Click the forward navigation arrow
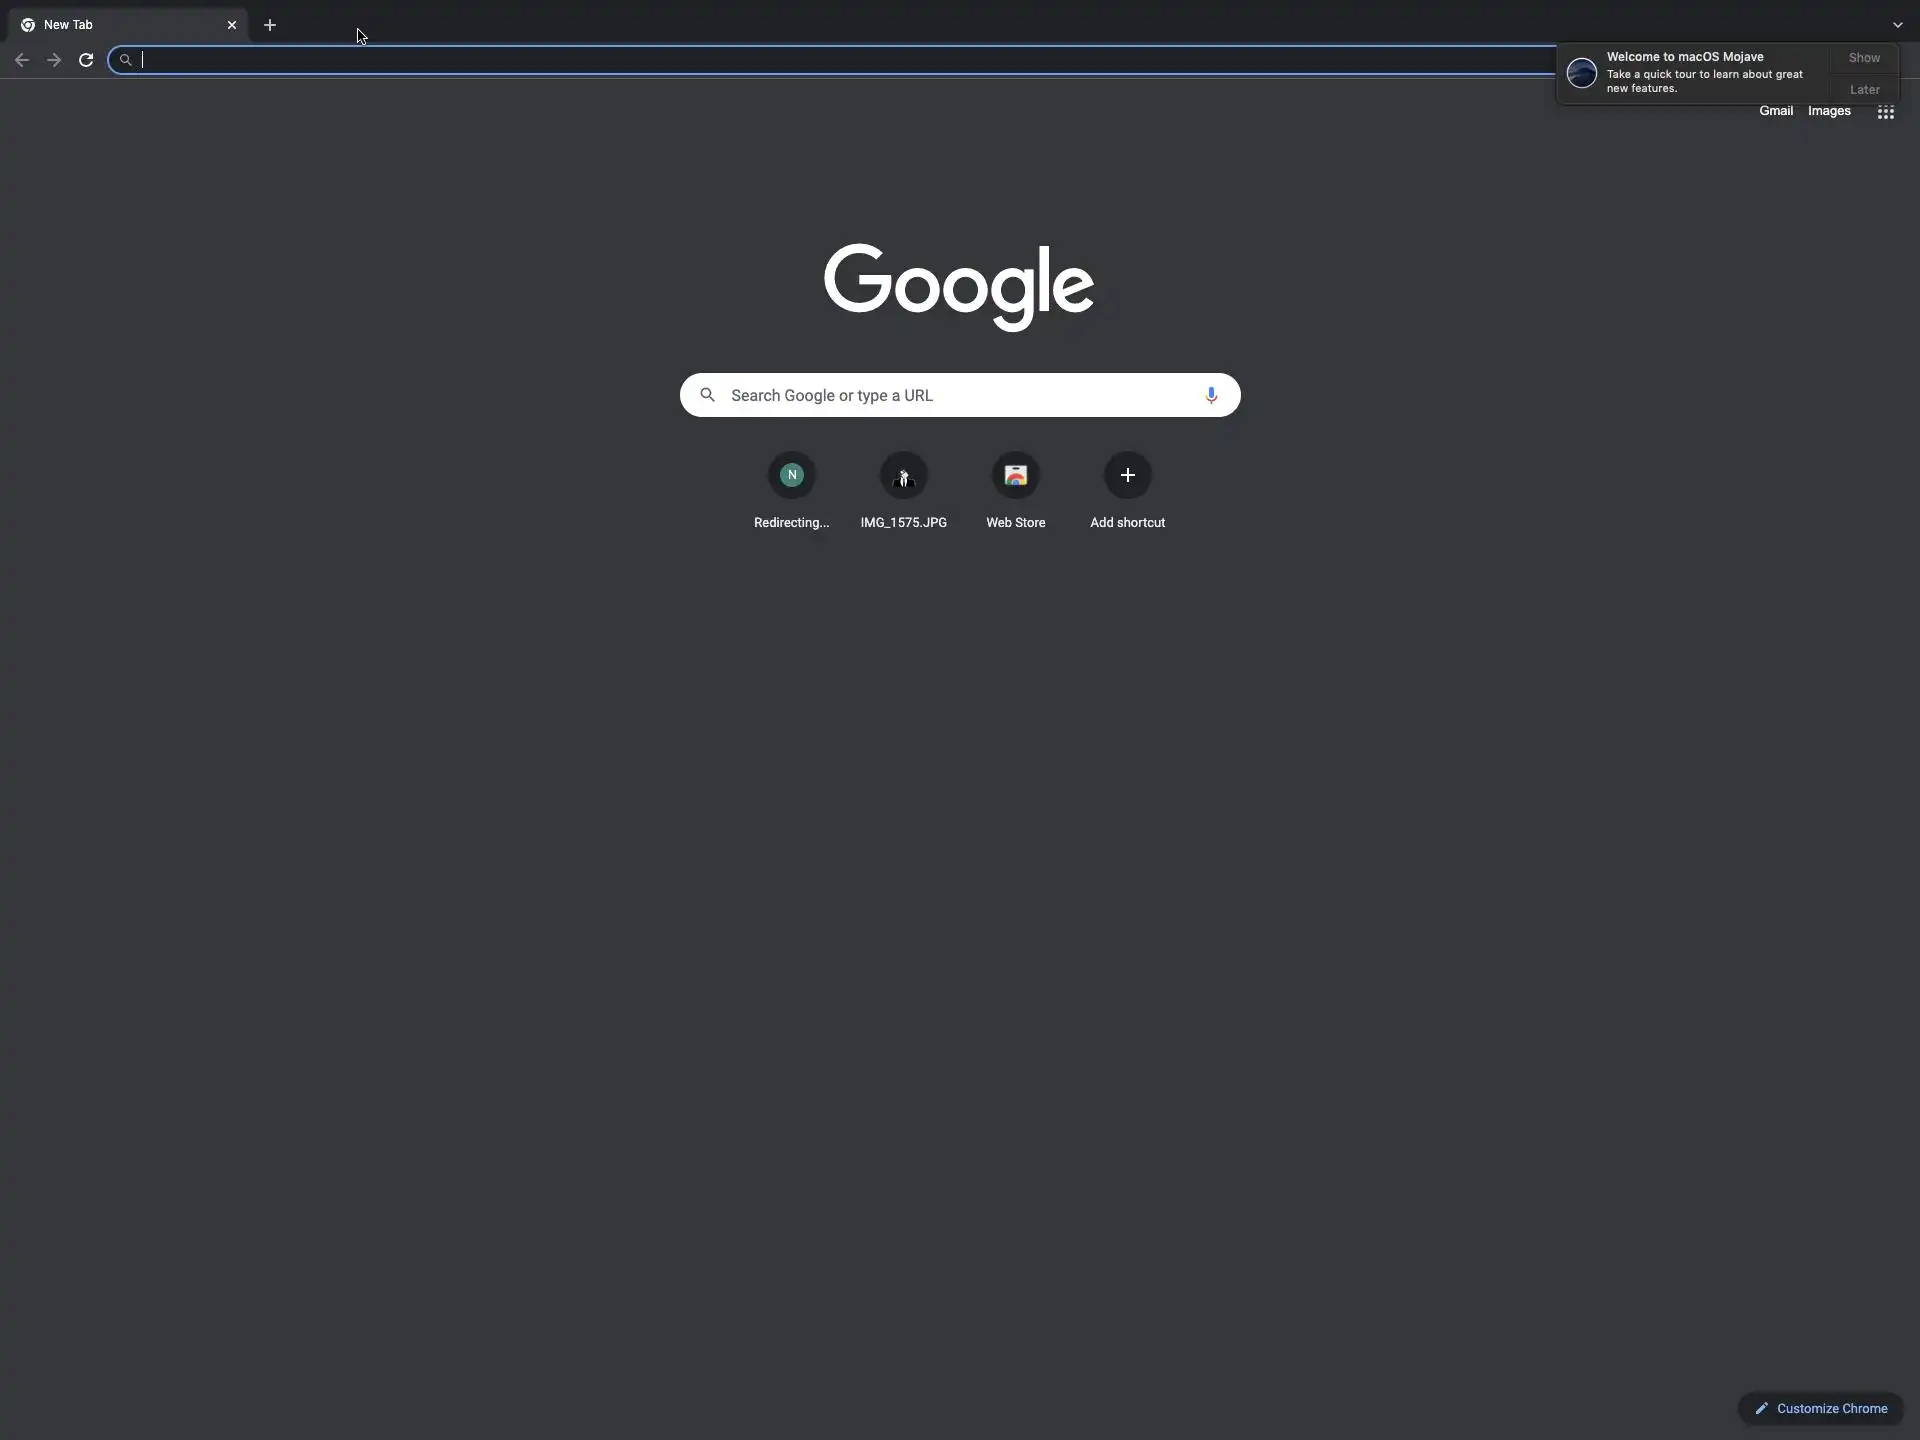1920x1440 pixels. [54, 60]
